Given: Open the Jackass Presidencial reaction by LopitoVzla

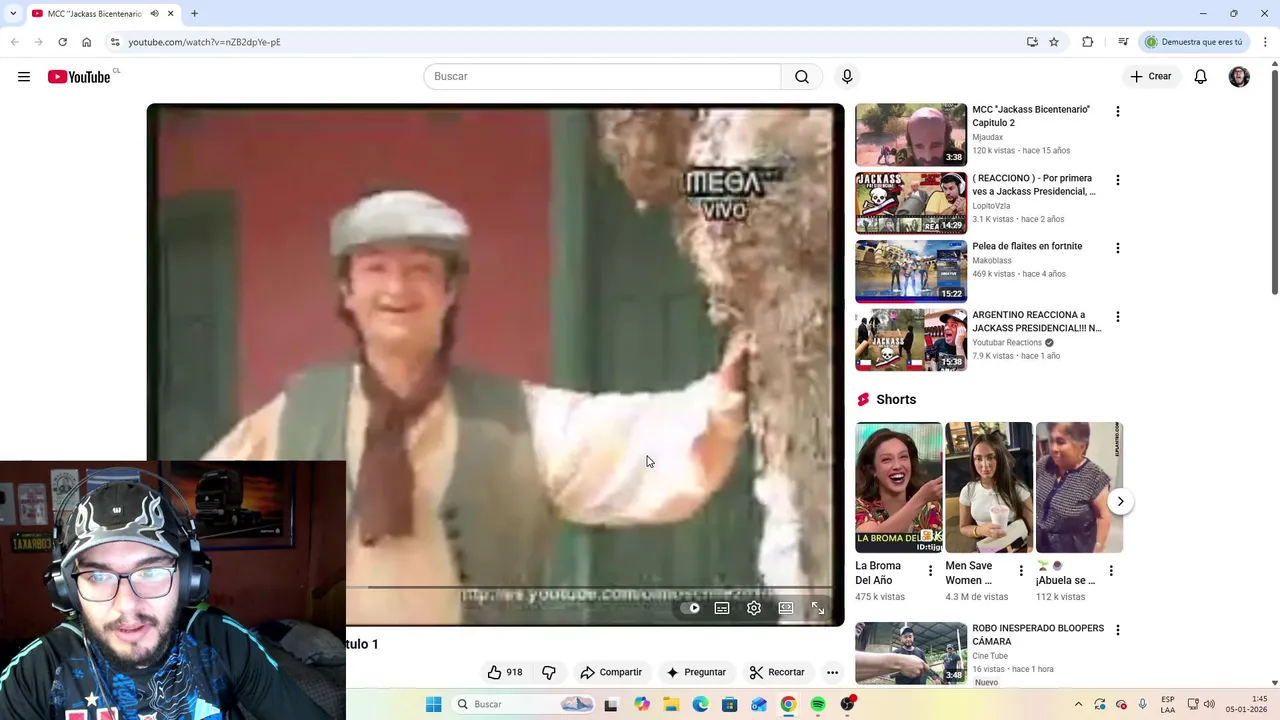Looking at the screenshot, I should (x=1034, y=185).
